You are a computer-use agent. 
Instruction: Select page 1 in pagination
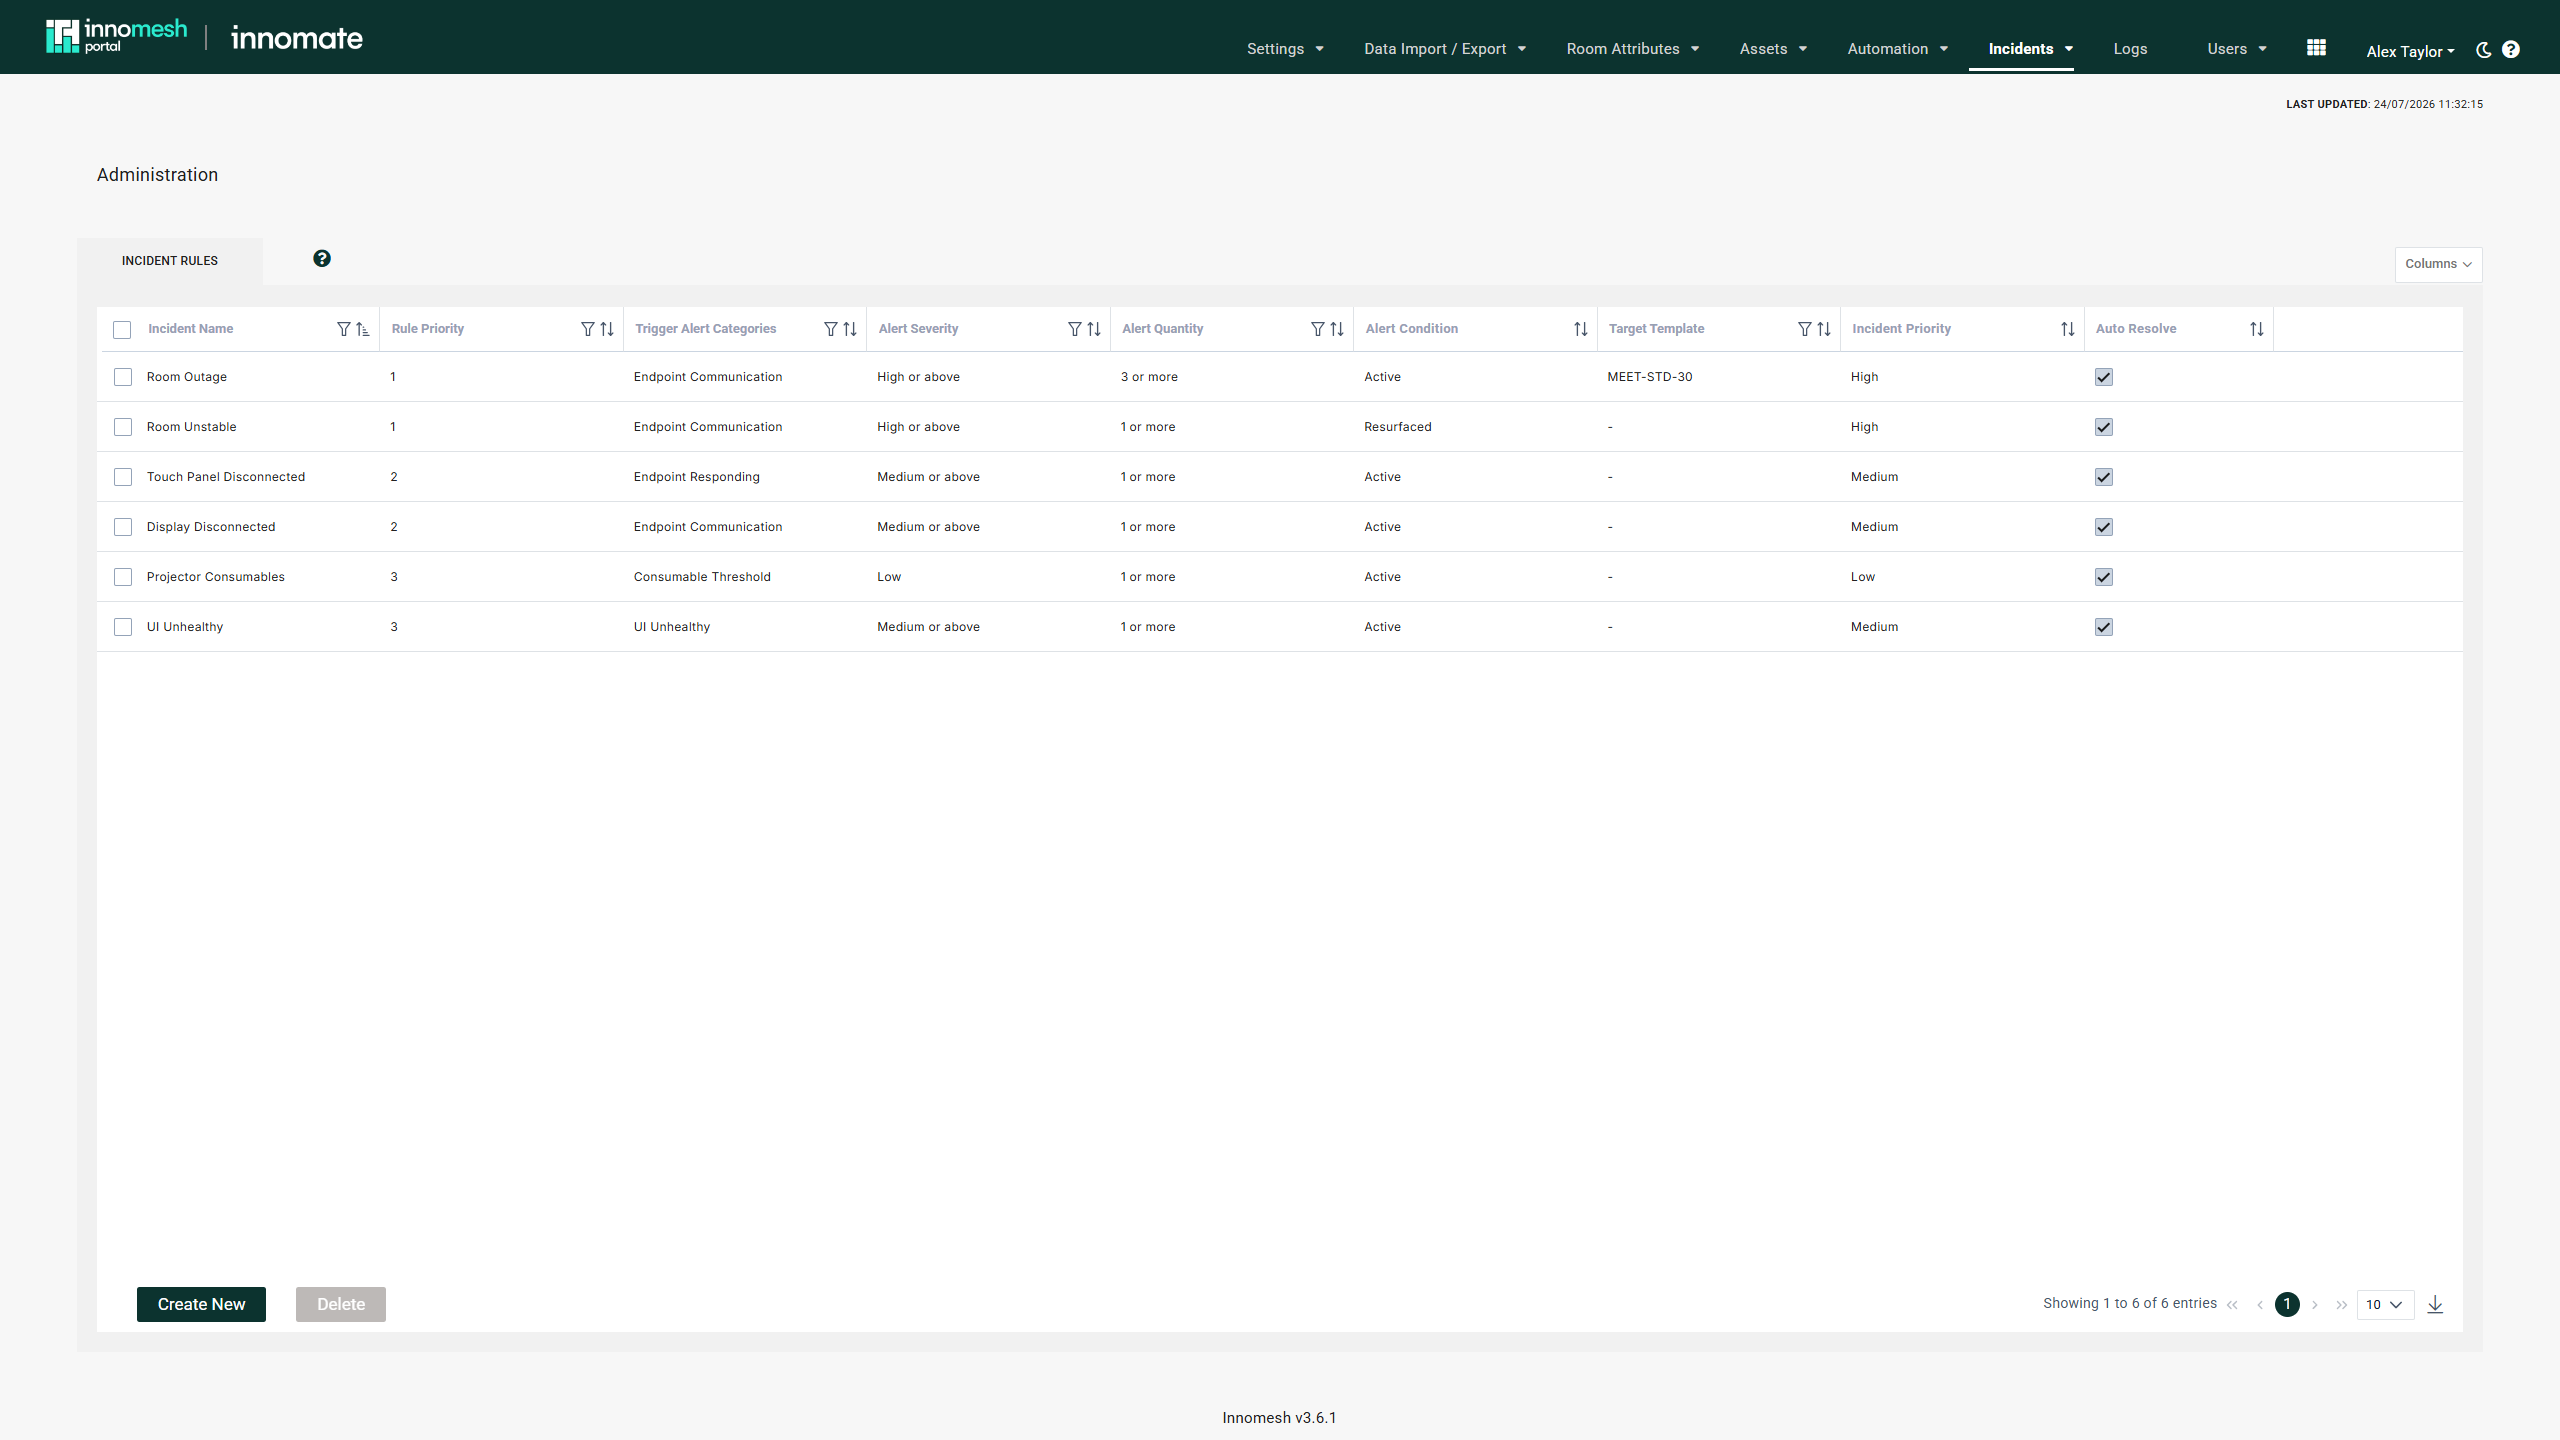[2287, 1304]
